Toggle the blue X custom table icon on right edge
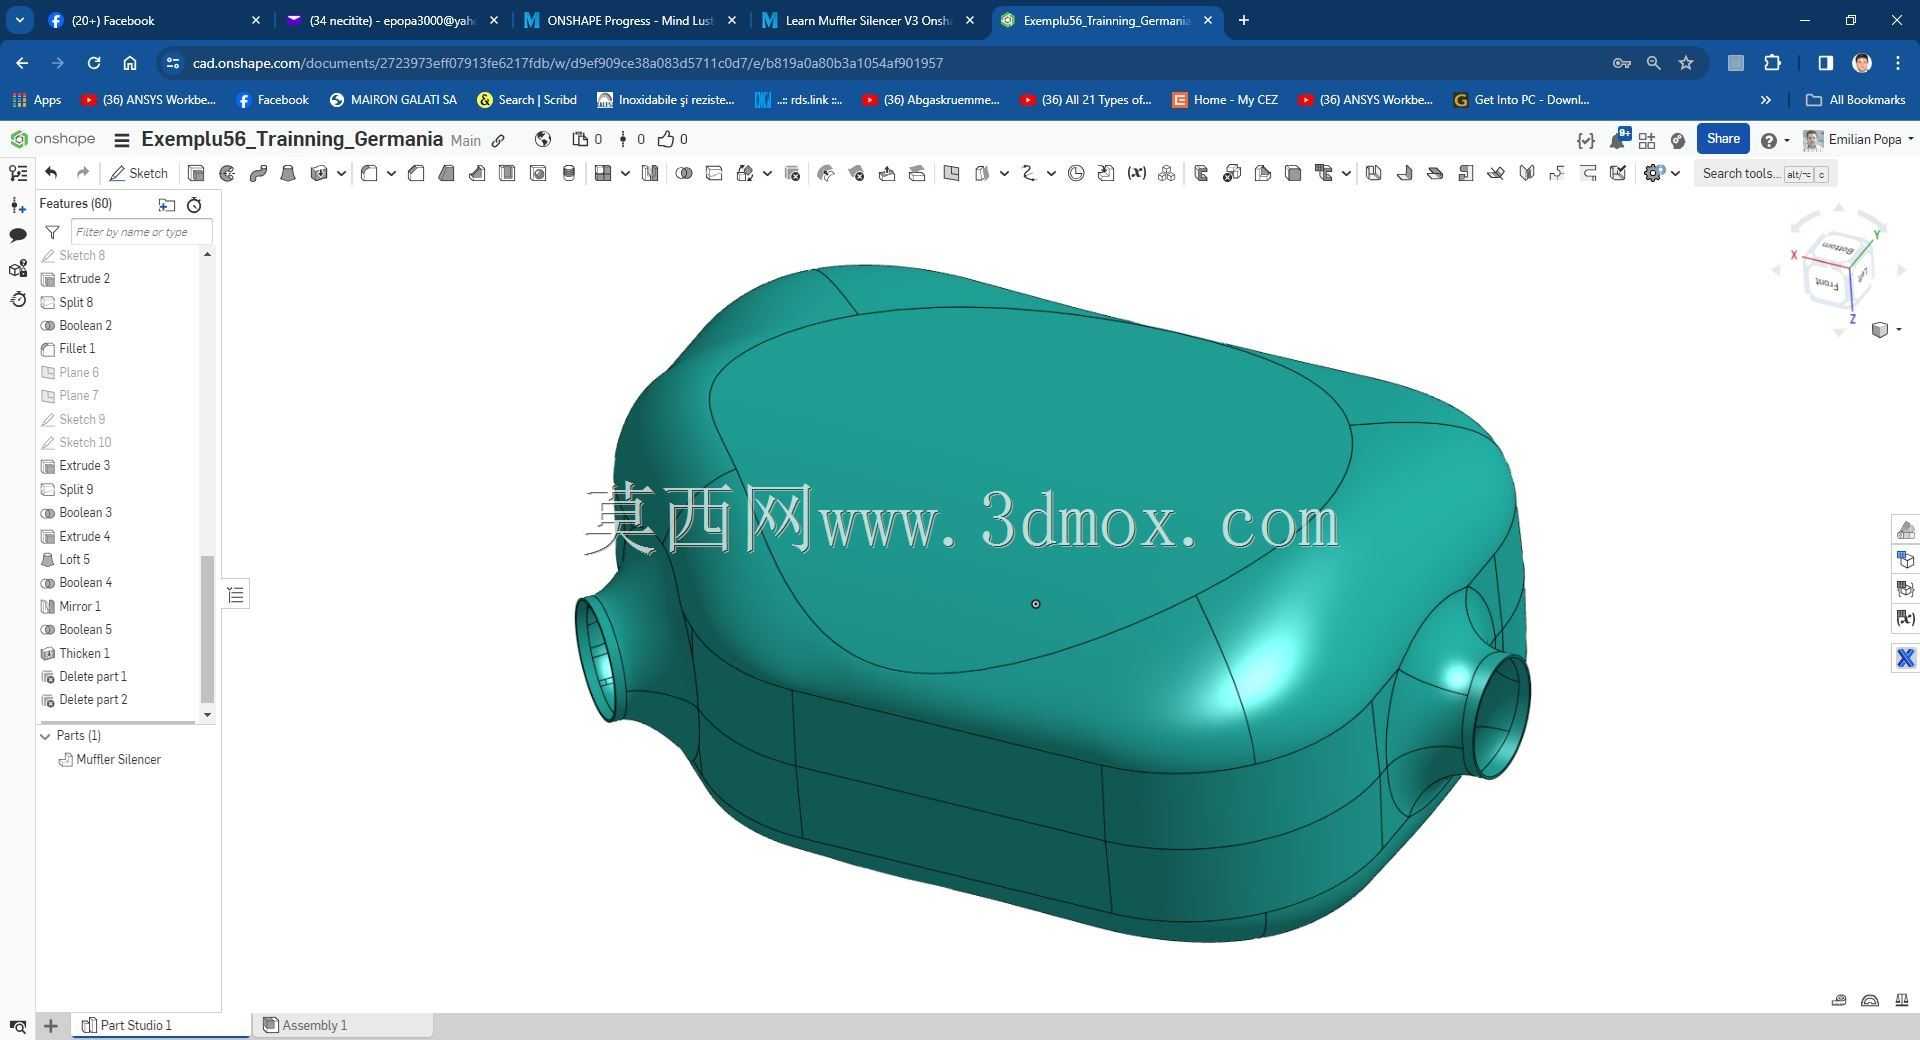 pos(1905,658)
